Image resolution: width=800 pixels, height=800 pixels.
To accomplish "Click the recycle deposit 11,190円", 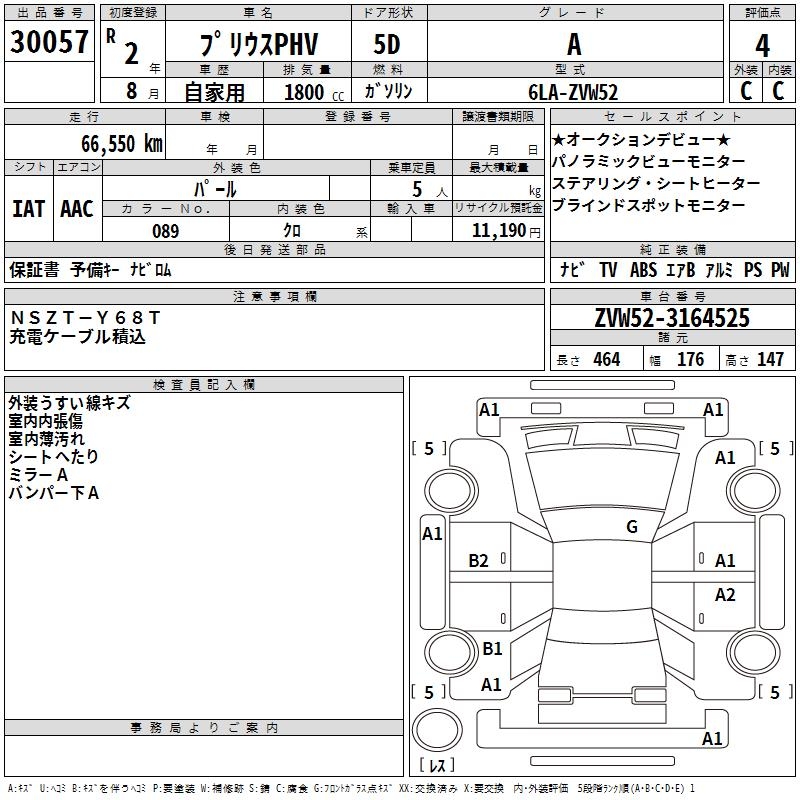I will click(506, 231).
